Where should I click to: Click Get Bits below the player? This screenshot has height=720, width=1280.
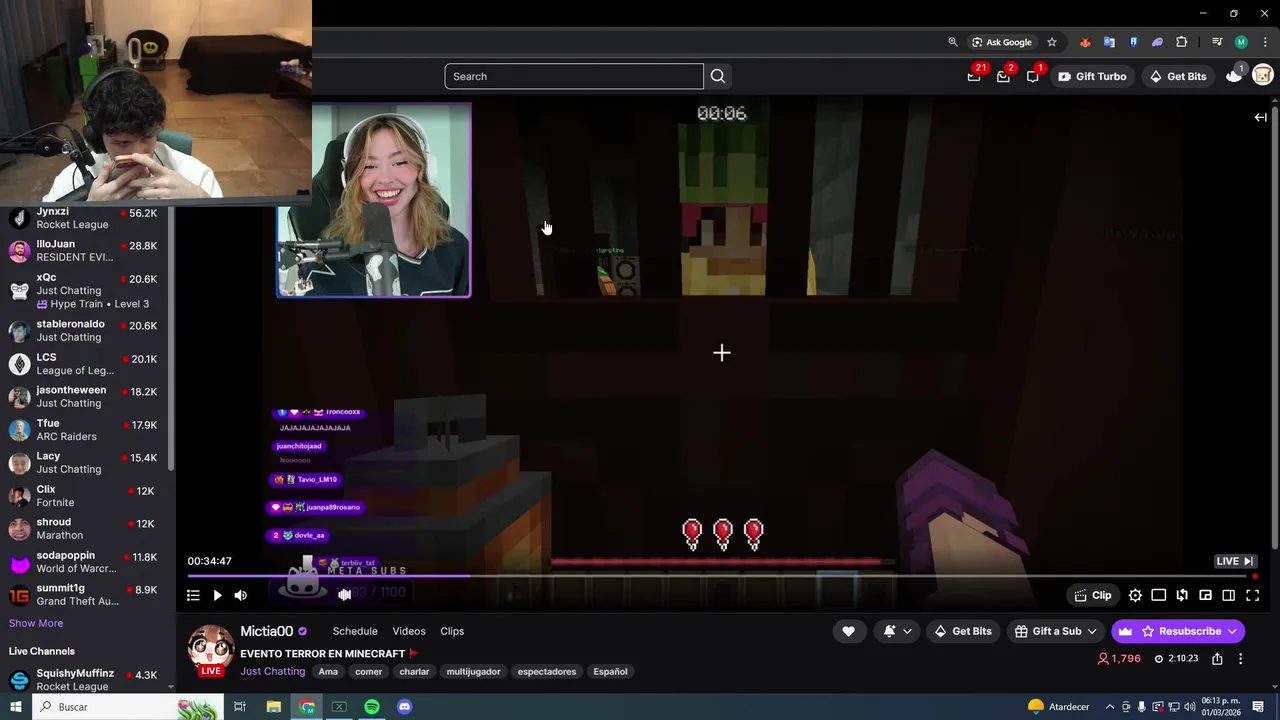click(x=961, y=631)
